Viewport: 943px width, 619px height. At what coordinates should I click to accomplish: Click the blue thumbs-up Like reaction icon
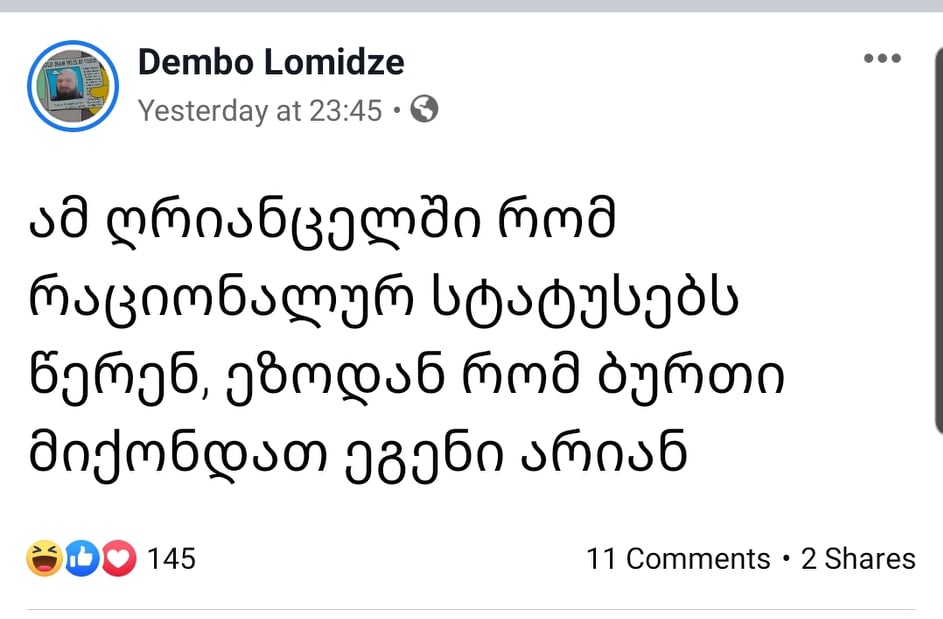point(82,559)
